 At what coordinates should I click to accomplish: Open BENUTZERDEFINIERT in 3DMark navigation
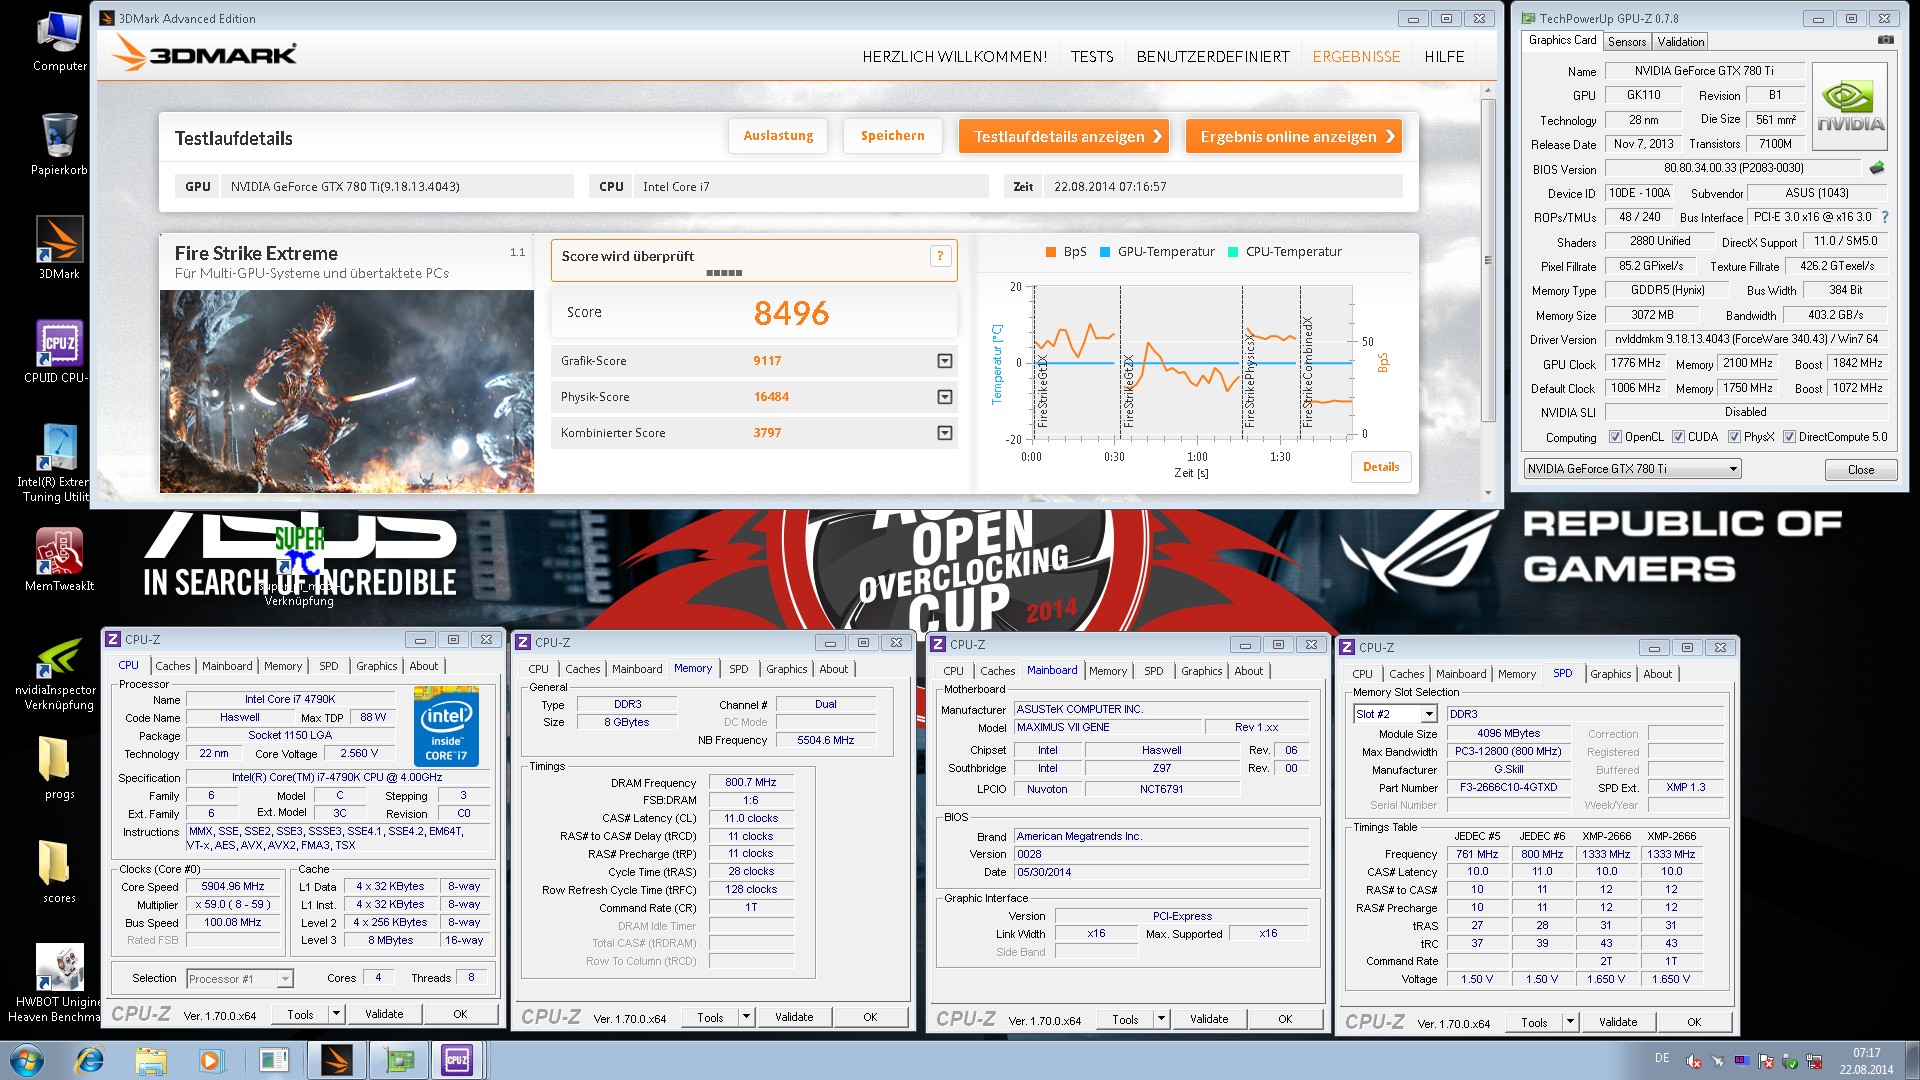click(1213, 57)
